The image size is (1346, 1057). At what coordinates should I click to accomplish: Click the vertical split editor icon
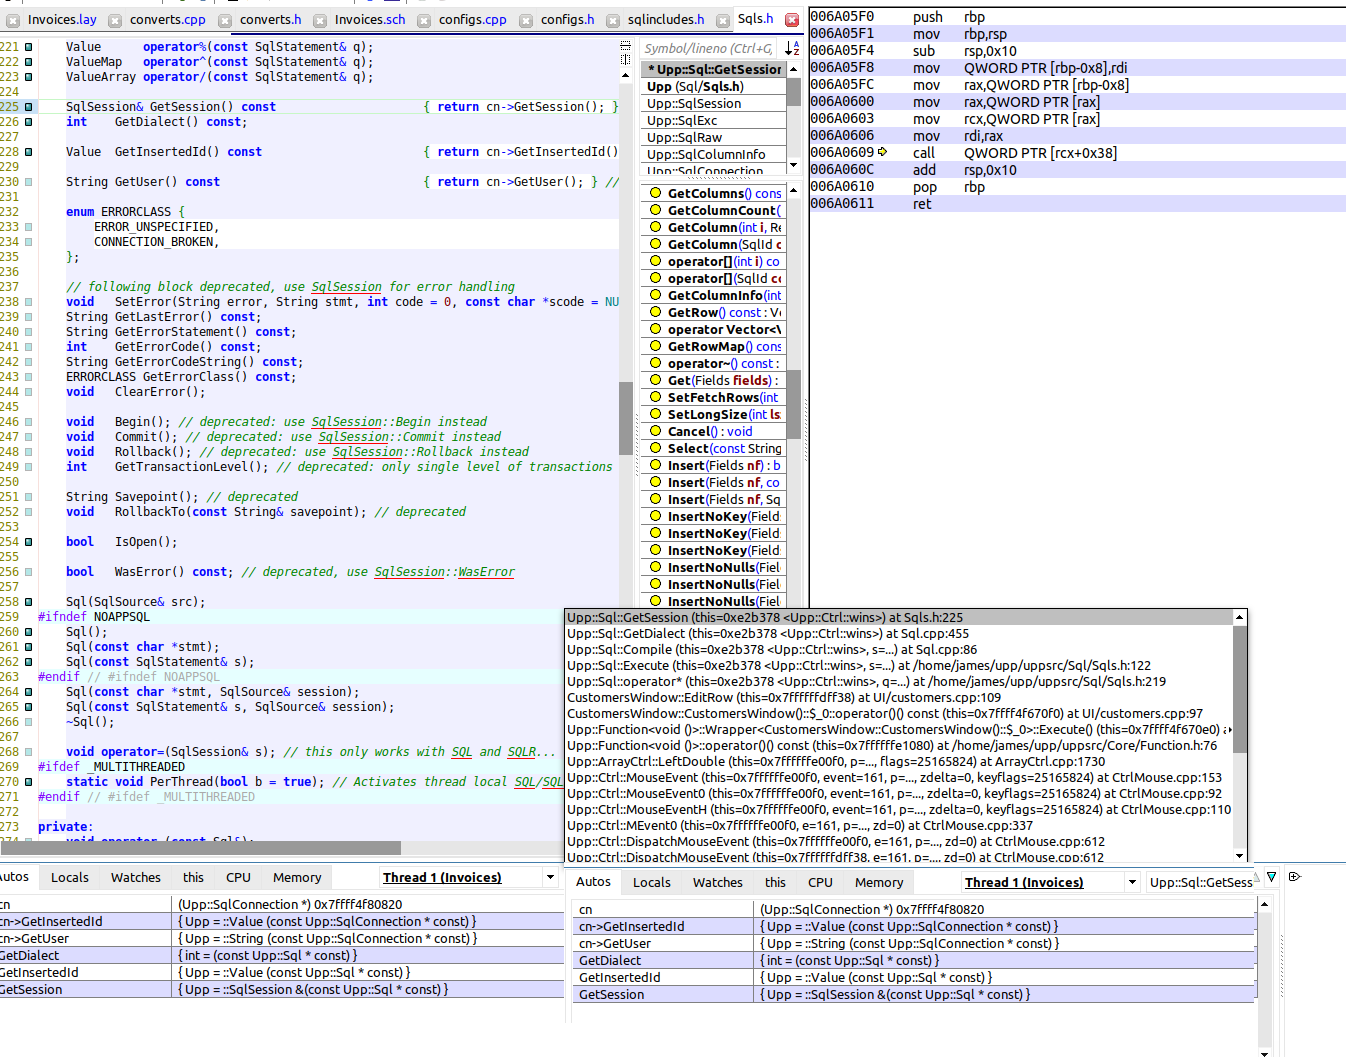(x=626, y=59)
